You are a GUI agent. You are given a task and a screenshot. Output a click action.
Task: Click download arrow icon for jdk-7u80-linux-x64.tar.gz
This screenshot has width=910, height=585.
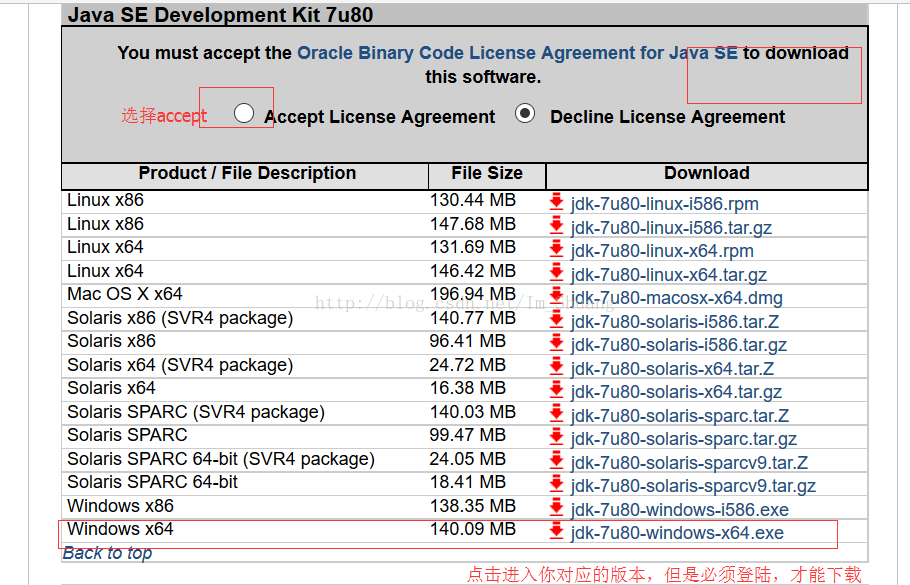point(556,272)
